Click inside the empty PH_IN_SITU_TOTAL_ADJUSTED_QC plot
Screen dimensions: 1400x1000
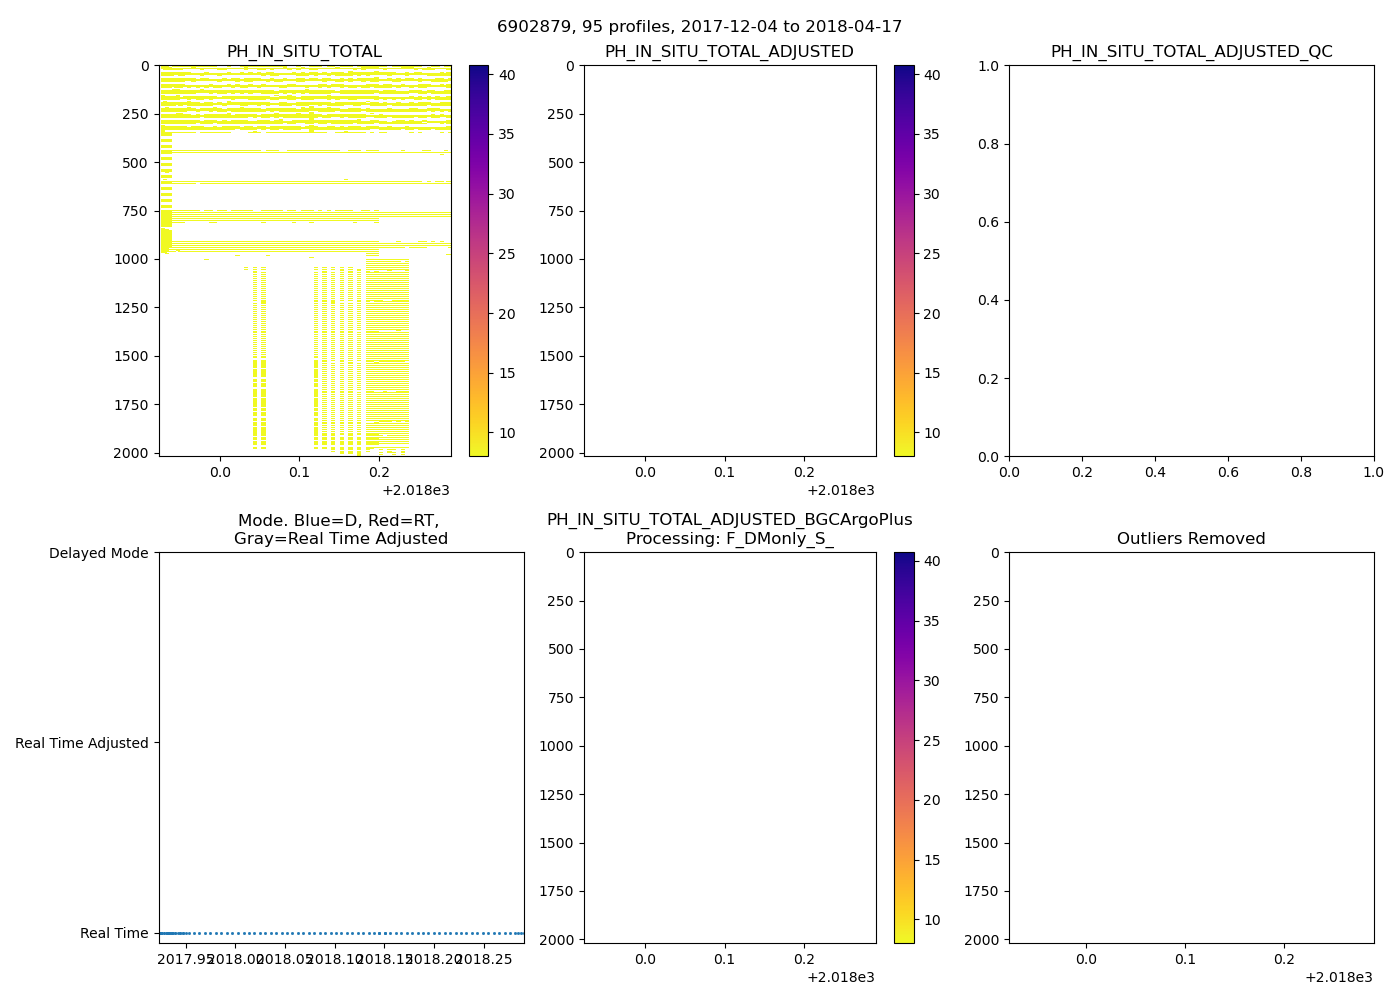pos(1191,260)
